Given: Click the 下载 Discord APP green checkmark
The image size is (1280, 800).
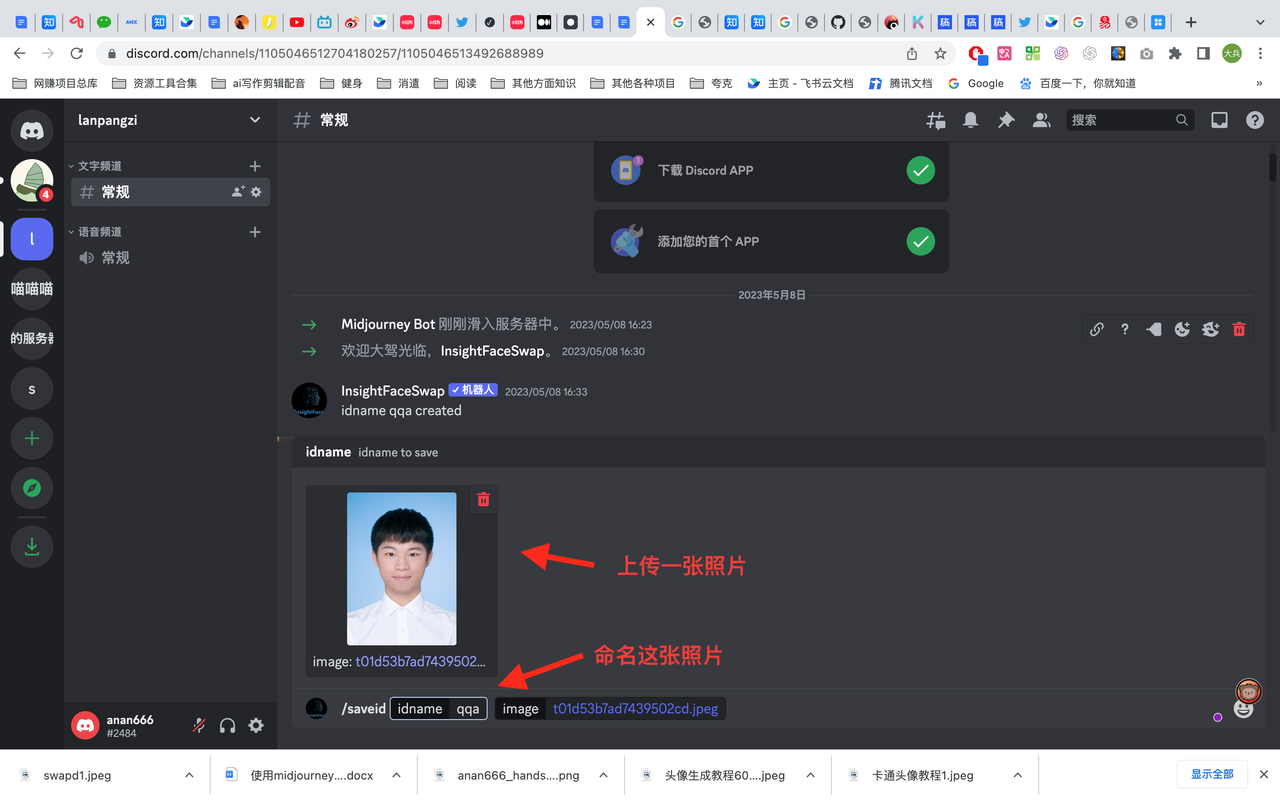Looking at the screenshot, I should coord(920,170).
